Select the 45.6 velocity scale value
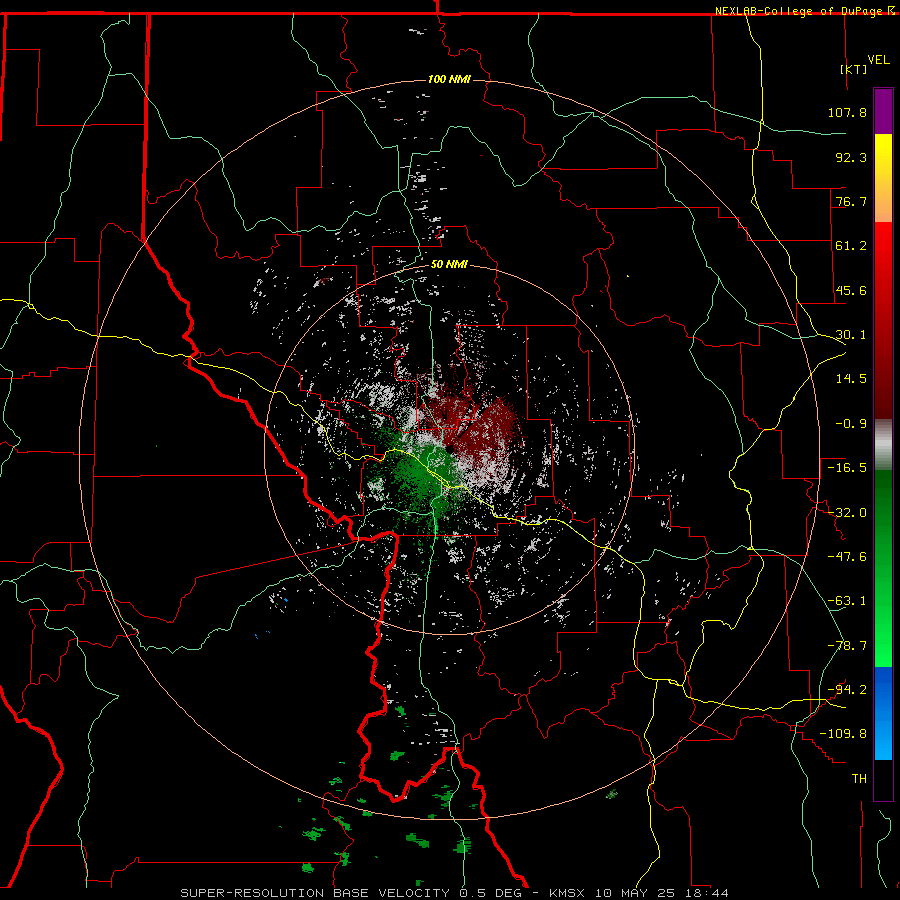Image resolution: width=900 pixels, height=900 pixels. 851,290
